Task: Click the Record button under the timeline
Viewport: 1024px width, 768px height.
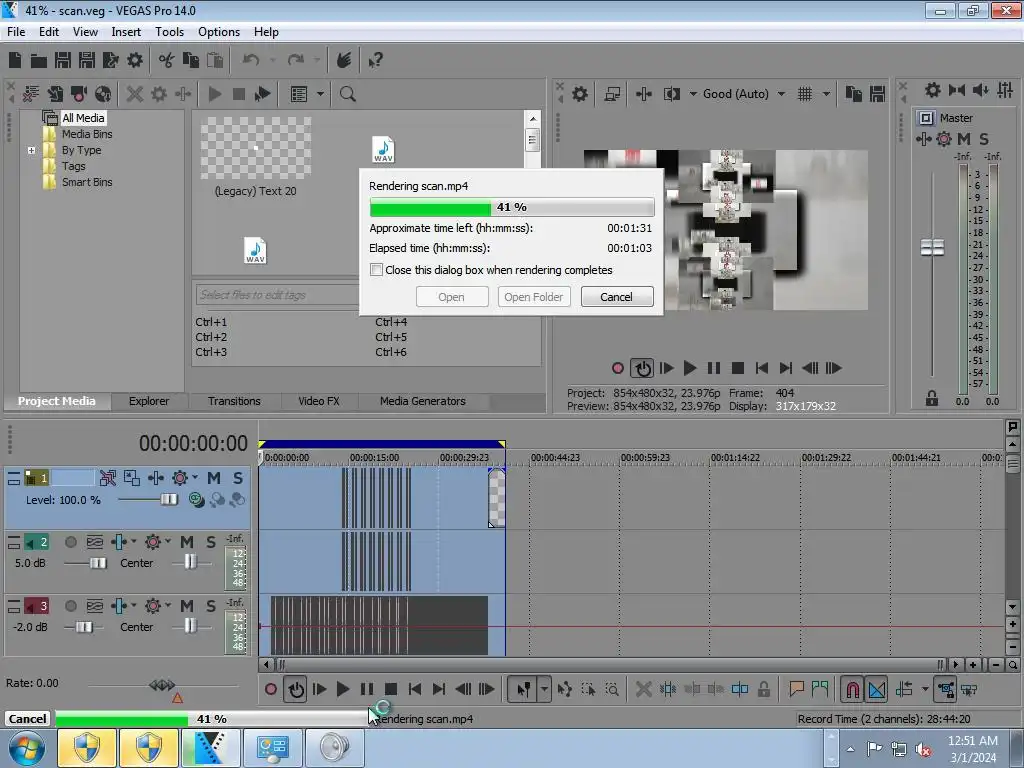Action: pos(271,689)
